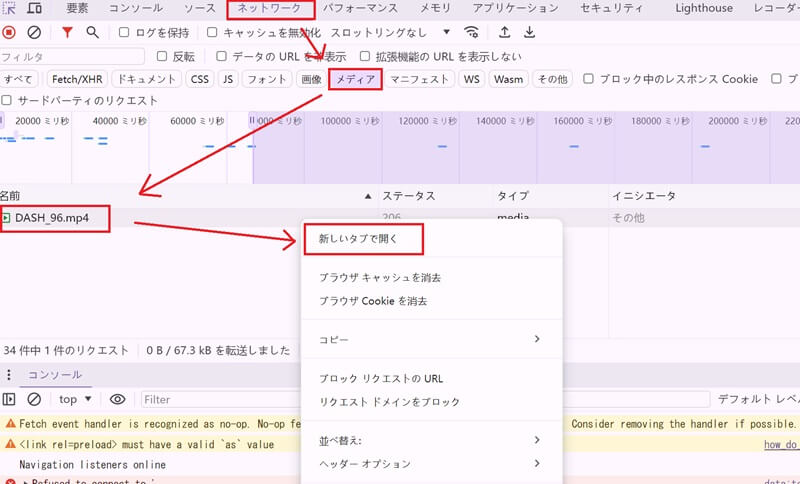Open スロットリングなし throttling dropdown
Viewport: 800px width, 484px height.
click(391, 33)
